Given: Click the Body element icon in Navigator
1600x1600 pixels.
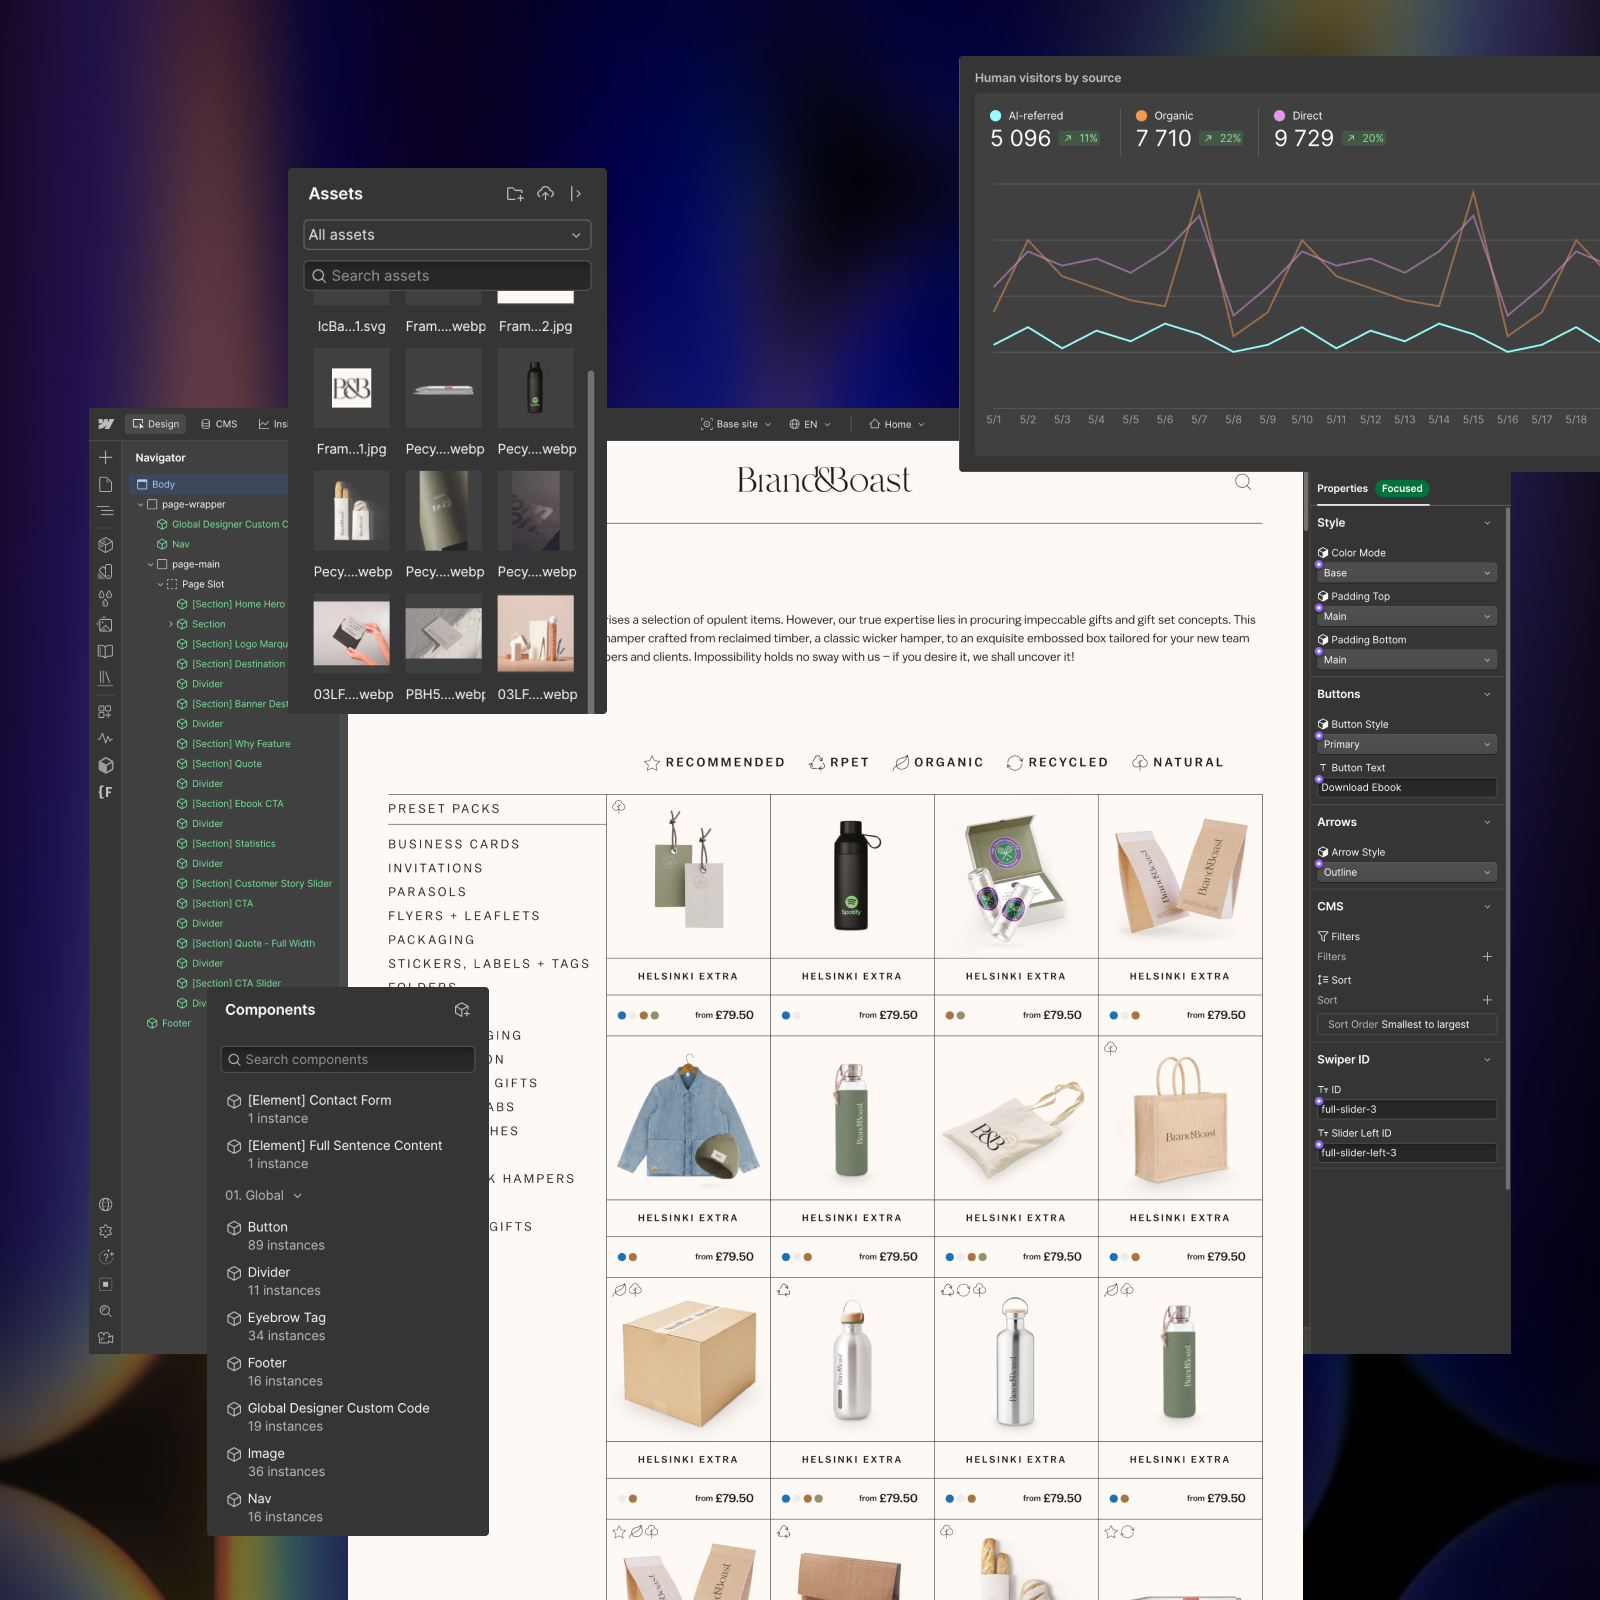Looking at the screenshot, I should (142, 484).
